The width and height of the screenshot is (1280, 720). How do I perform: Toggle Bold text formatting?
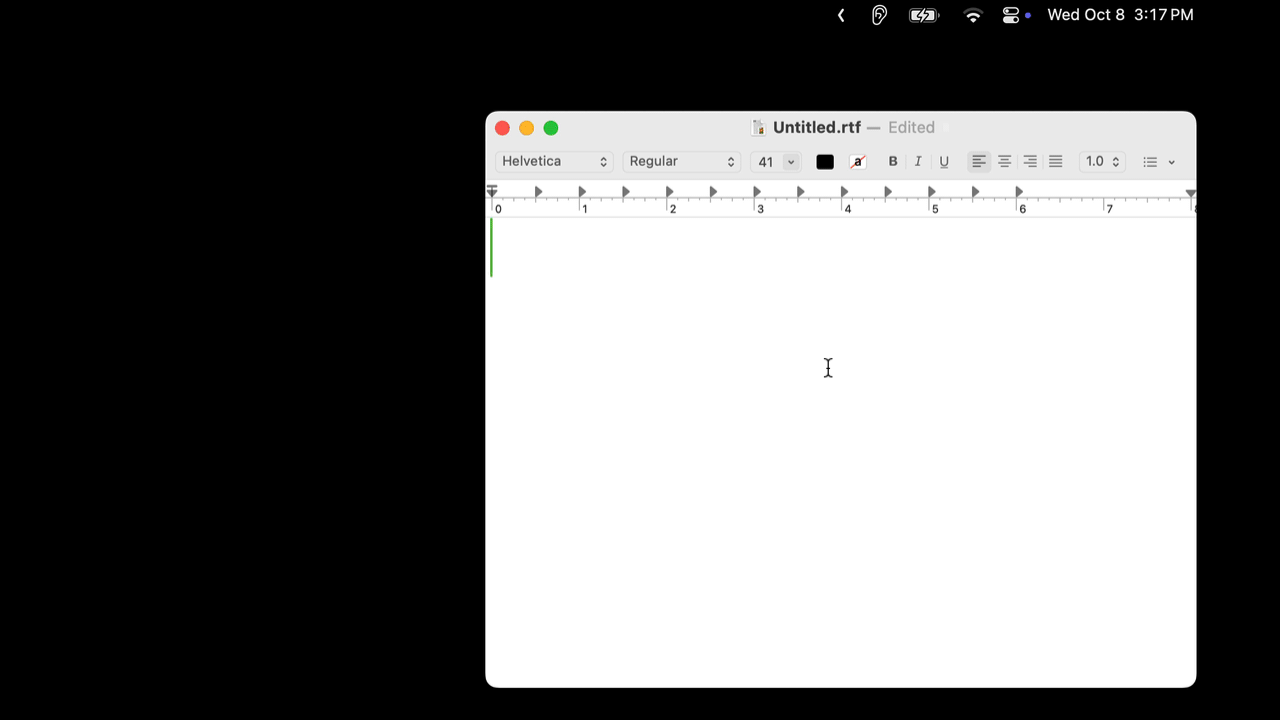pos(893,162)
